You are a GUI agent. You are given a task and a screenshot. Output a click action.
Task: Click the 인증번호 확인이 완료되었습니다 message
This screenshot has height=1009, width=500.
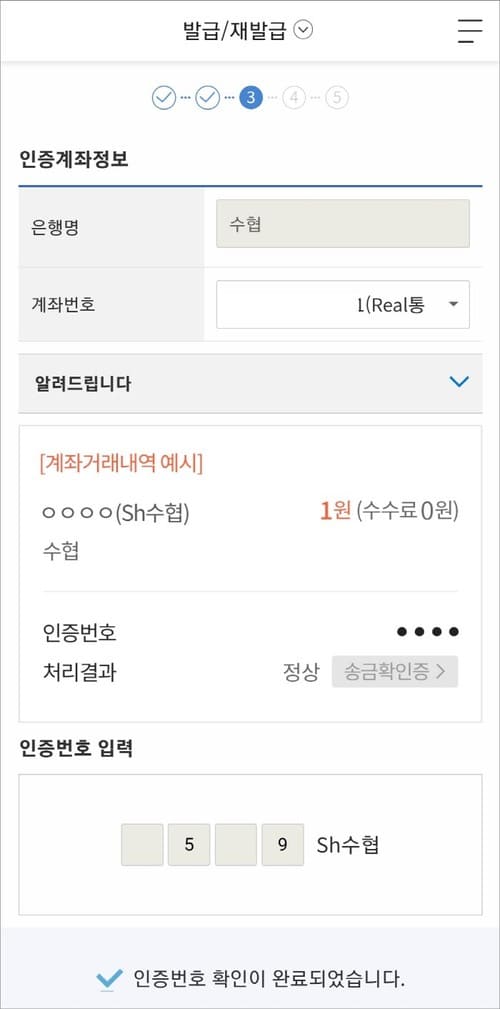[x=269, y=979]
